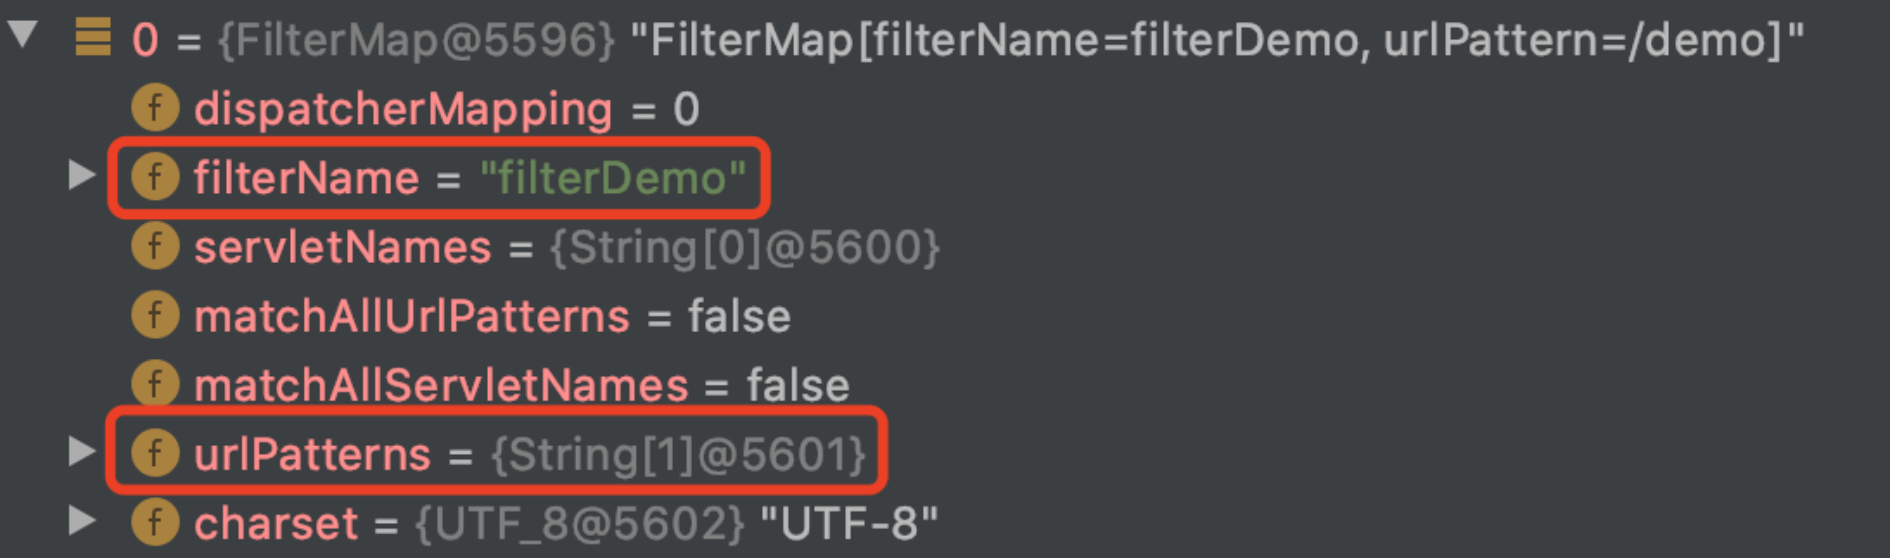Image resolution: width=1890 pixels, height=558 pixels.
Task: Click the field icon next to urlPatterns
Action: 155,453
